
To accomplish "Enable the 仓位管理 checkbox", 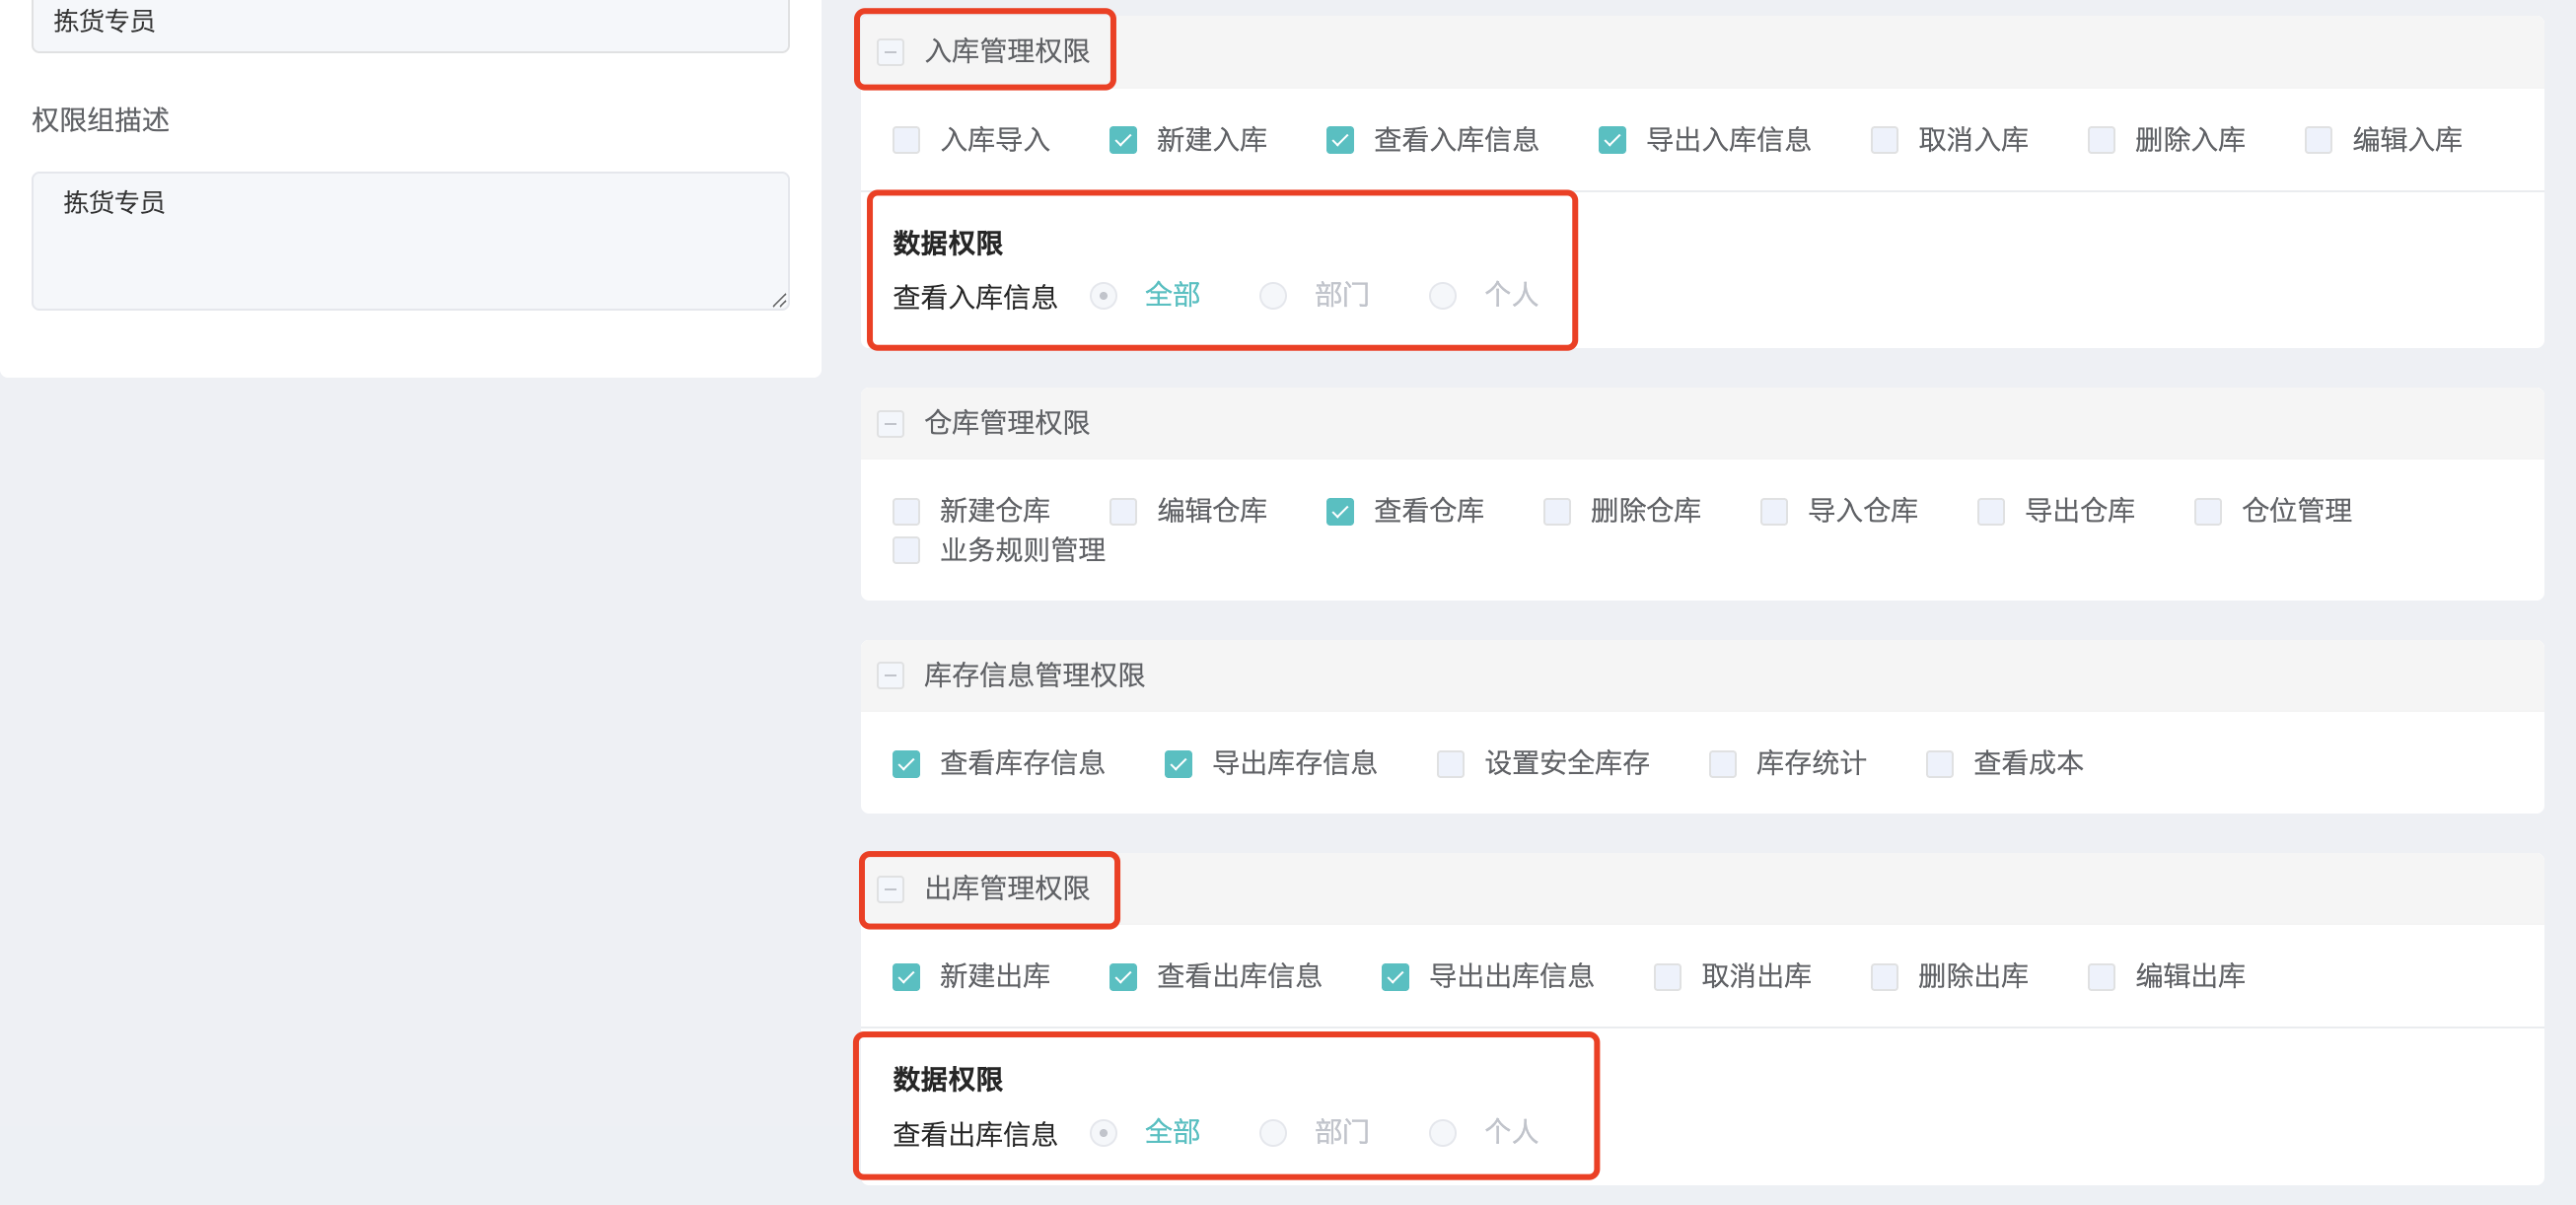I will coord(2208,512).
